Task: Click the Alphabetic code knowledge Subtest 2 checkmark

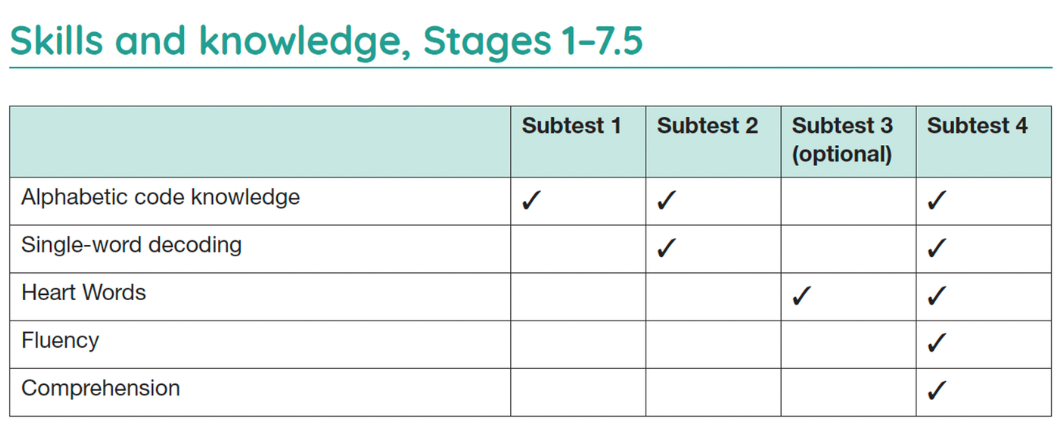Action: [666, 201]
